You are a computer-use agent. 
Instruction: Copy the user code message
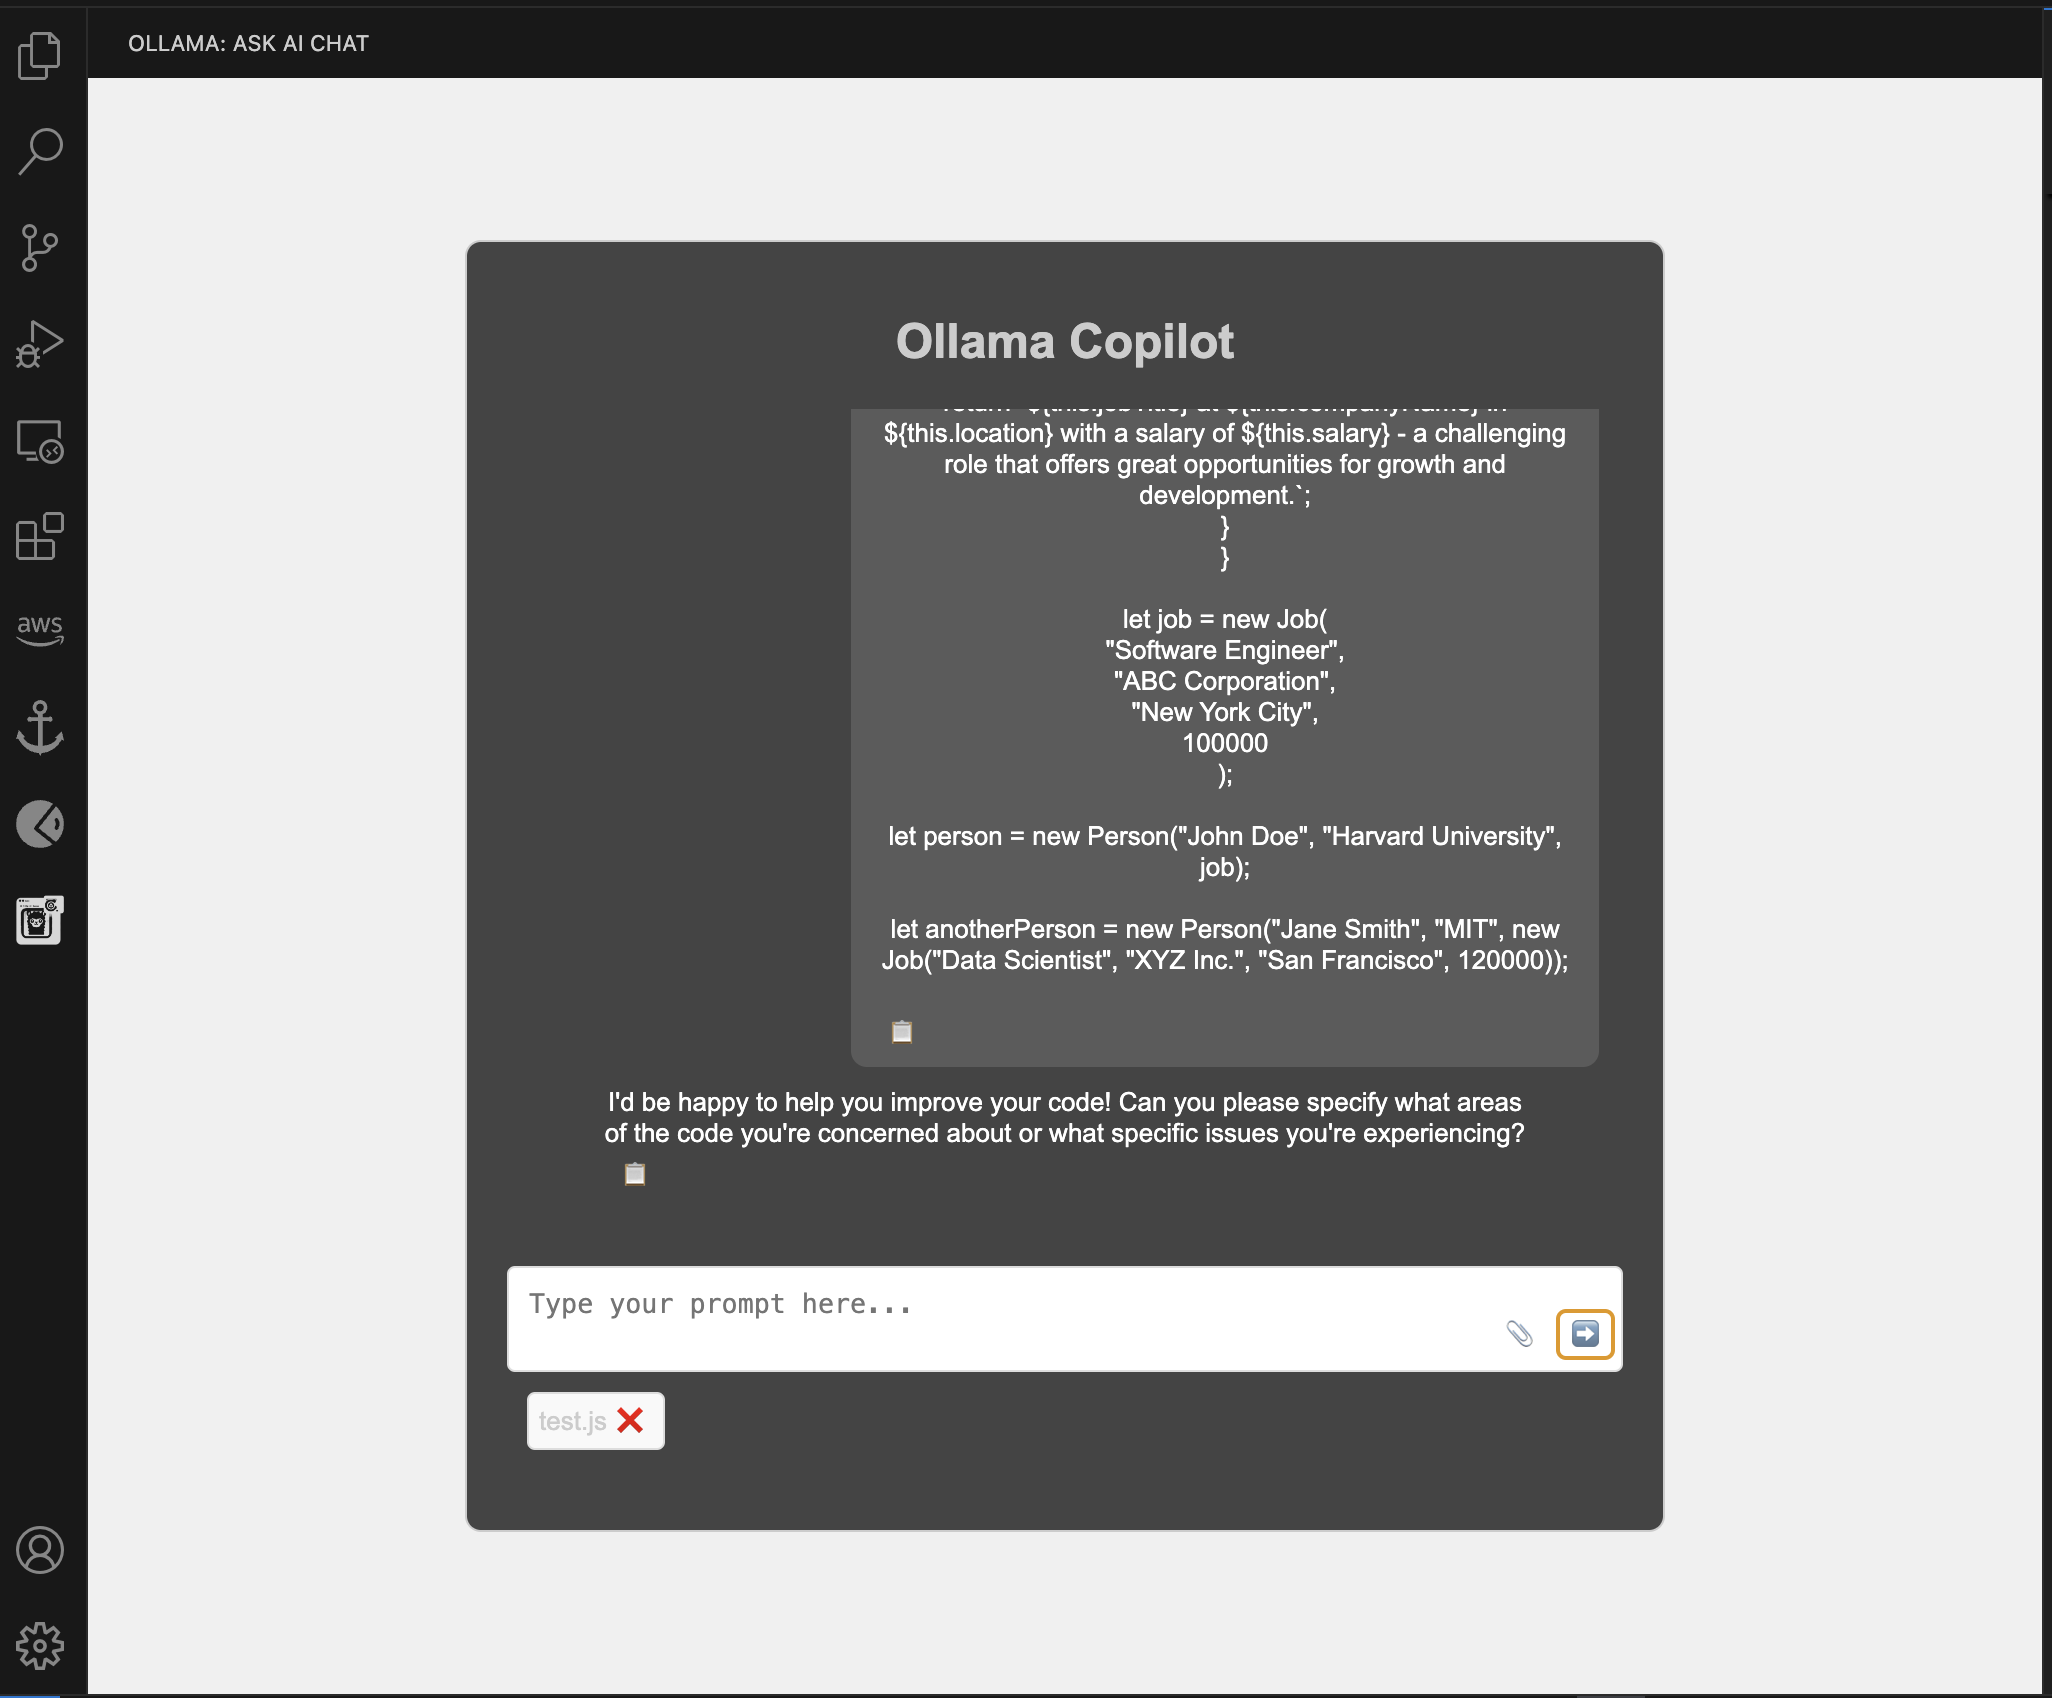tap(902, 1031)
